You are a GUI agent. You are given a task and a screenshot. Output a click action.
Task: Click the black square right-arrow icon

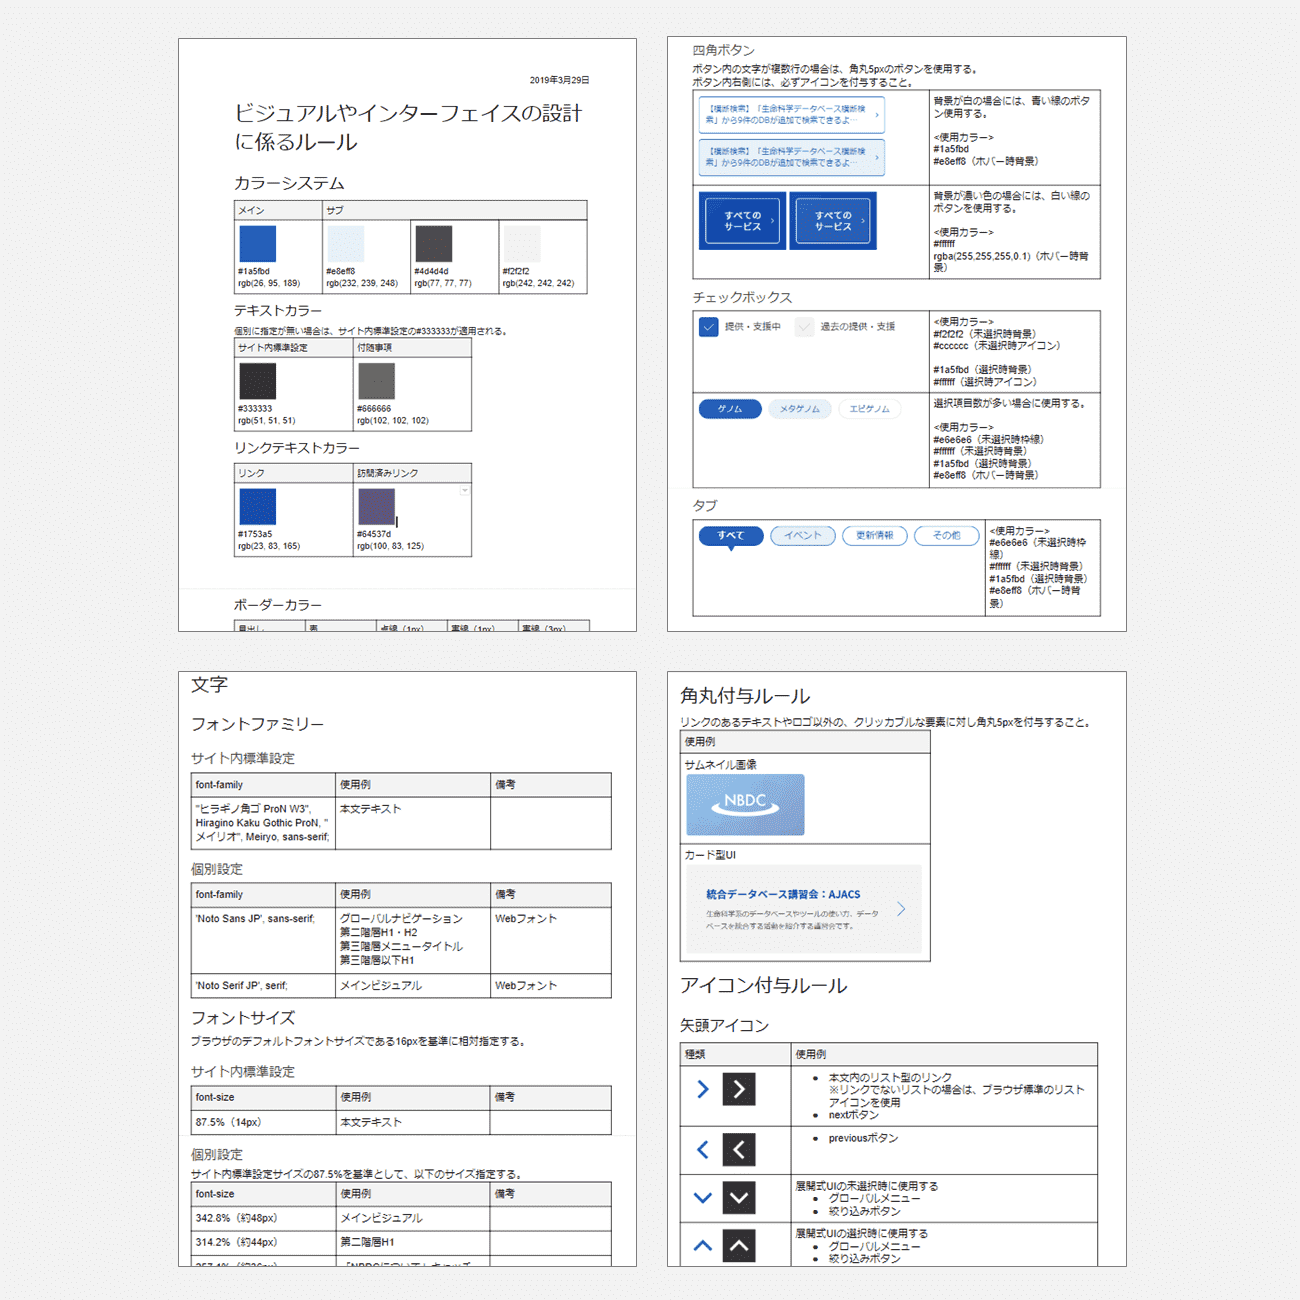coord(739,1089)
